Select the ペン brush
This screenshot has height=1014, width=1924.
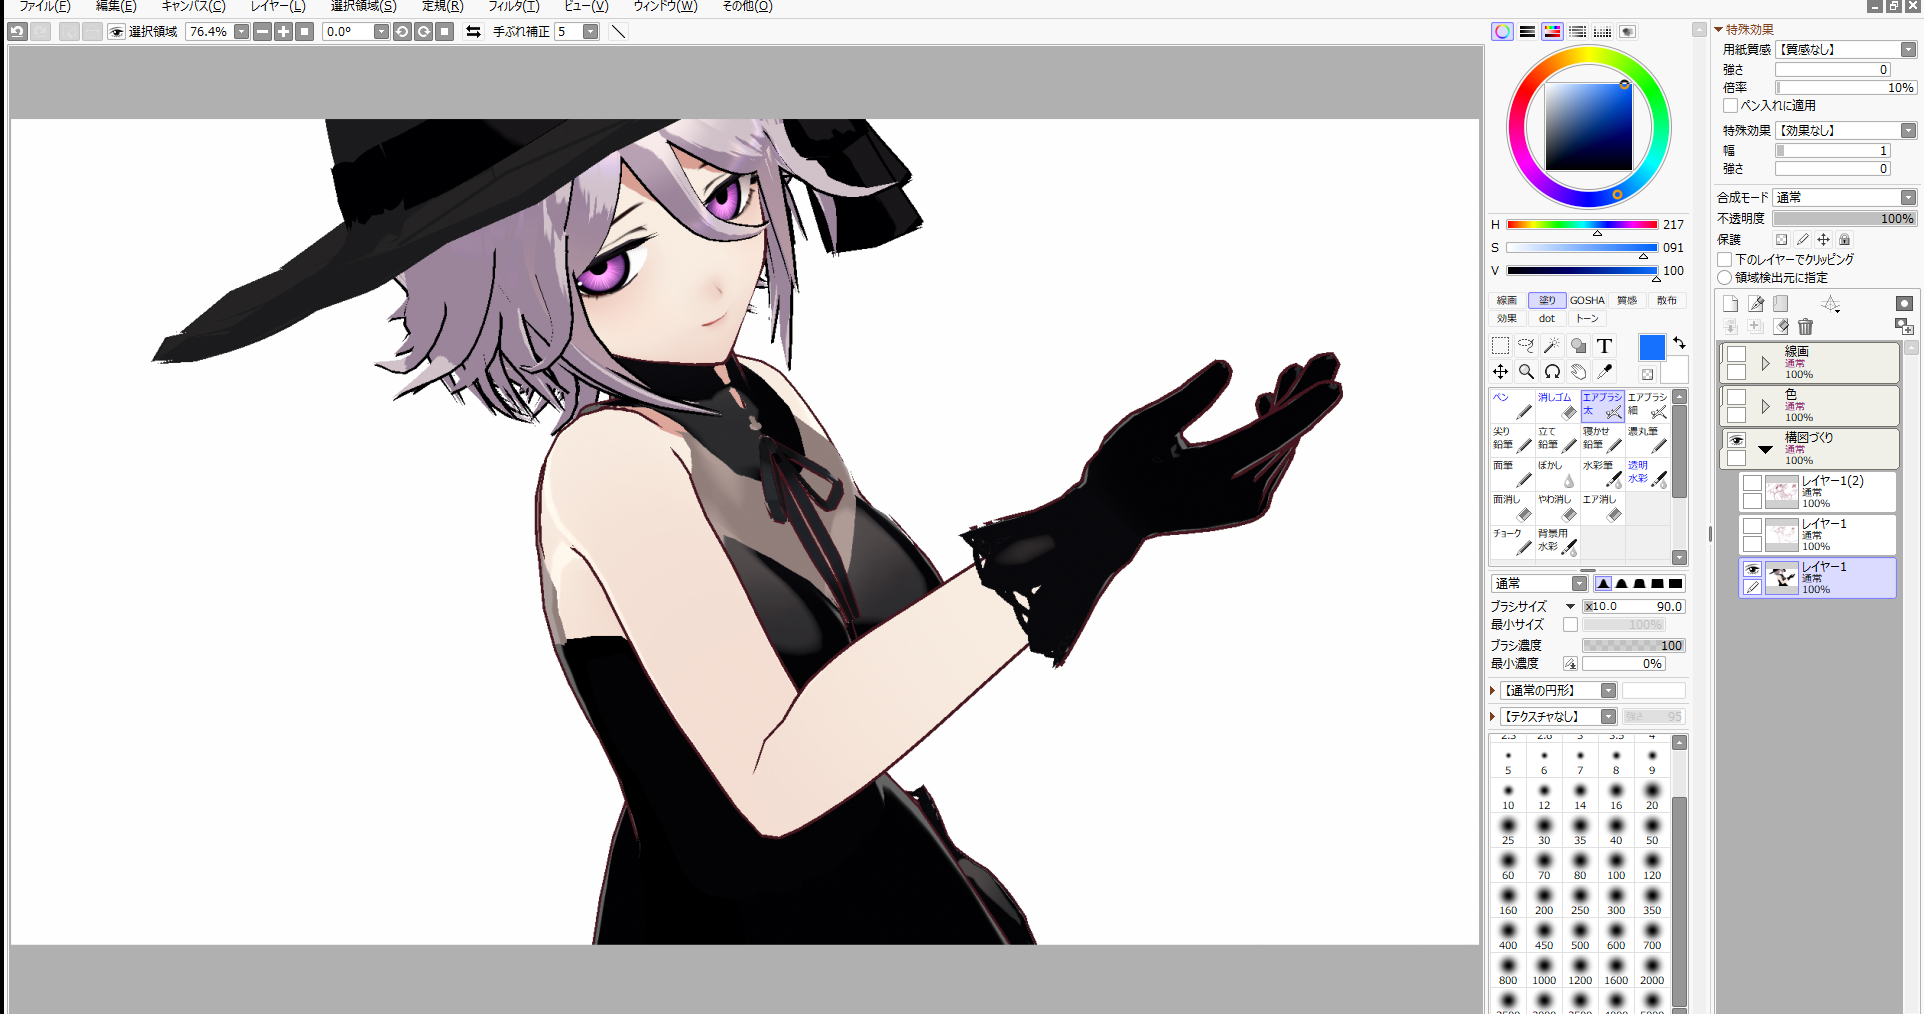(x=1512, y=406)
